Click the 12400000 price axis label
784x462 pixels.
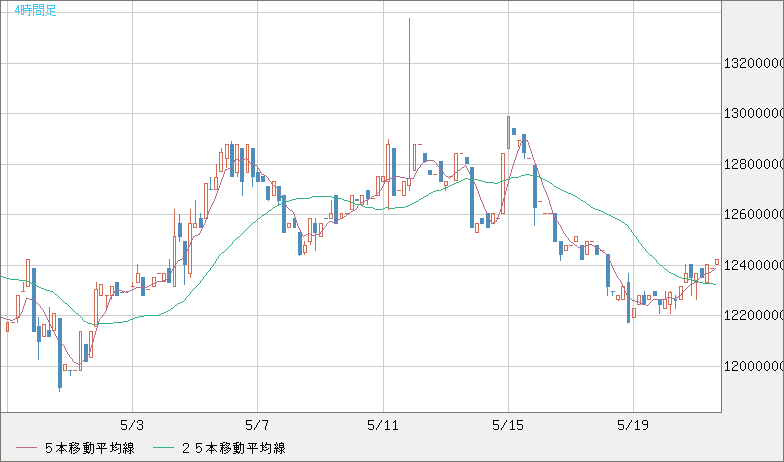pos(754,265)
